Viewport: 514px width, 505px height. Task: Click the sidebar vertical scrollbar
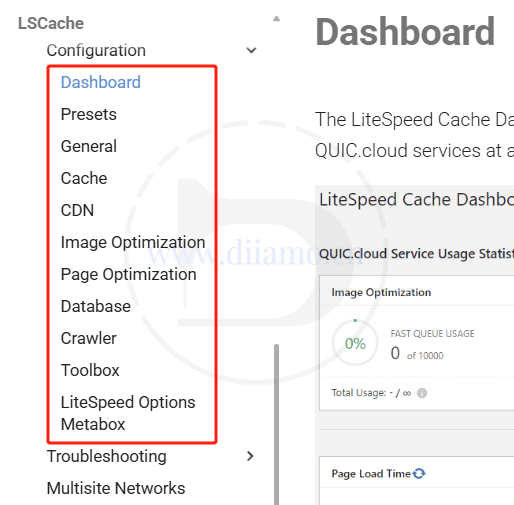276,424
